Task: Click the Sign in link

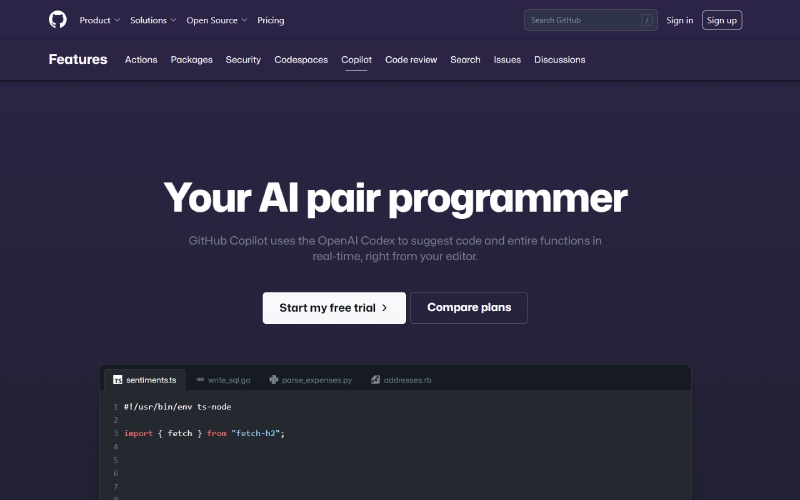Action: tap(680, 20)
